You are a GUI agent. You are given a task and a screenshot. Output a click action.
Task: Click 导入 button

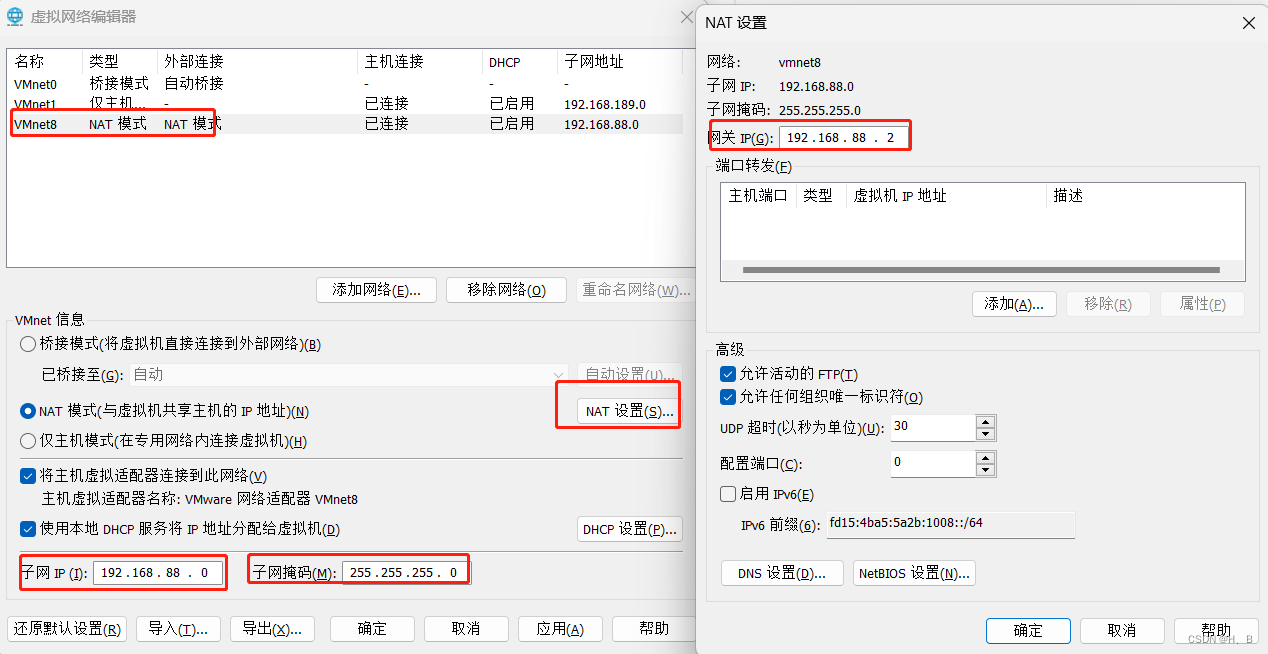(x=178, y=629)
